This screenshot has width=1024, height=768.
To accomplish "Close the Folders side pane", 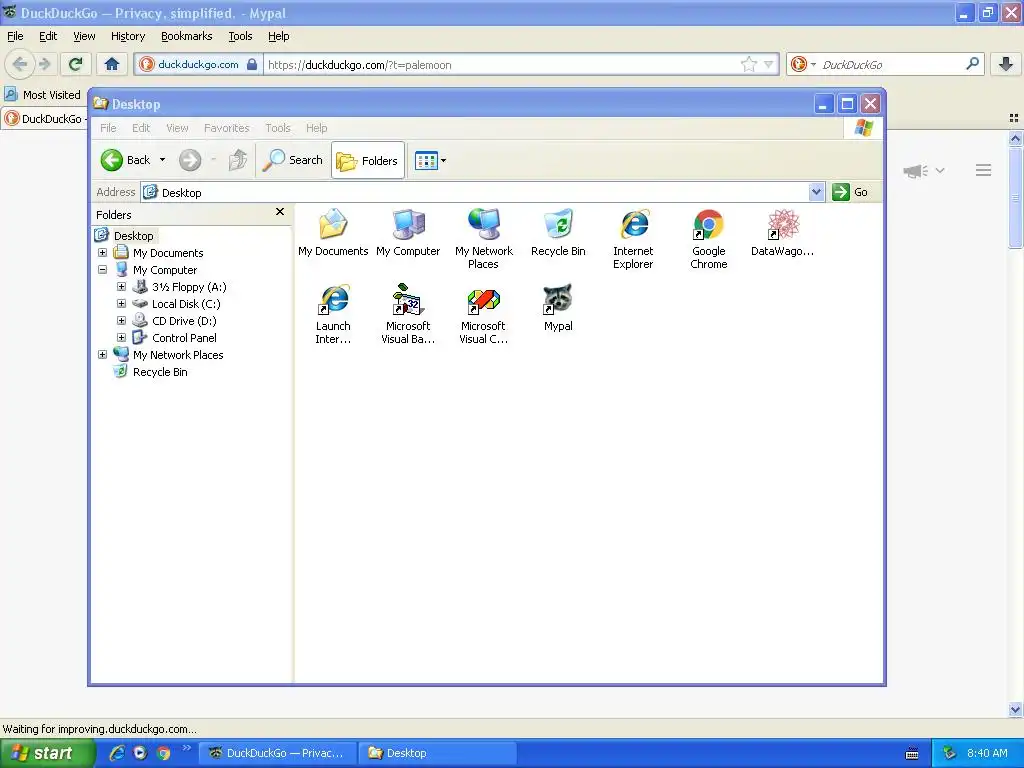I will pyautogui.click(x=280, y=212).
